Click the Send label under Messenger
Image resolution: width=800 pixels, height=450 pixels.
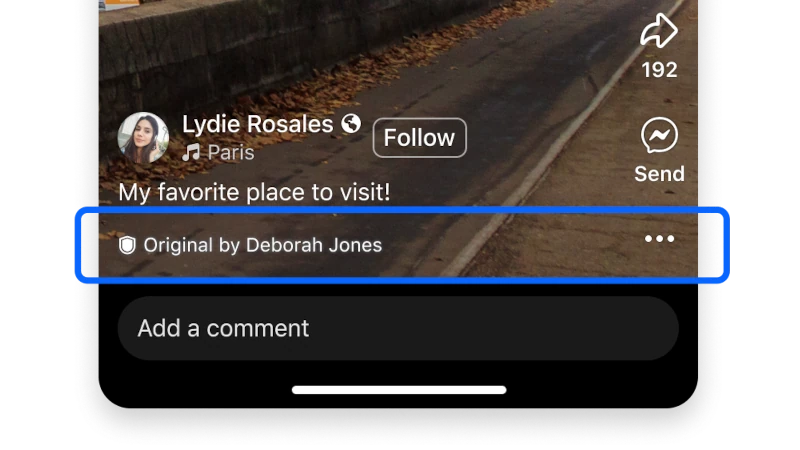pos(659,174)
